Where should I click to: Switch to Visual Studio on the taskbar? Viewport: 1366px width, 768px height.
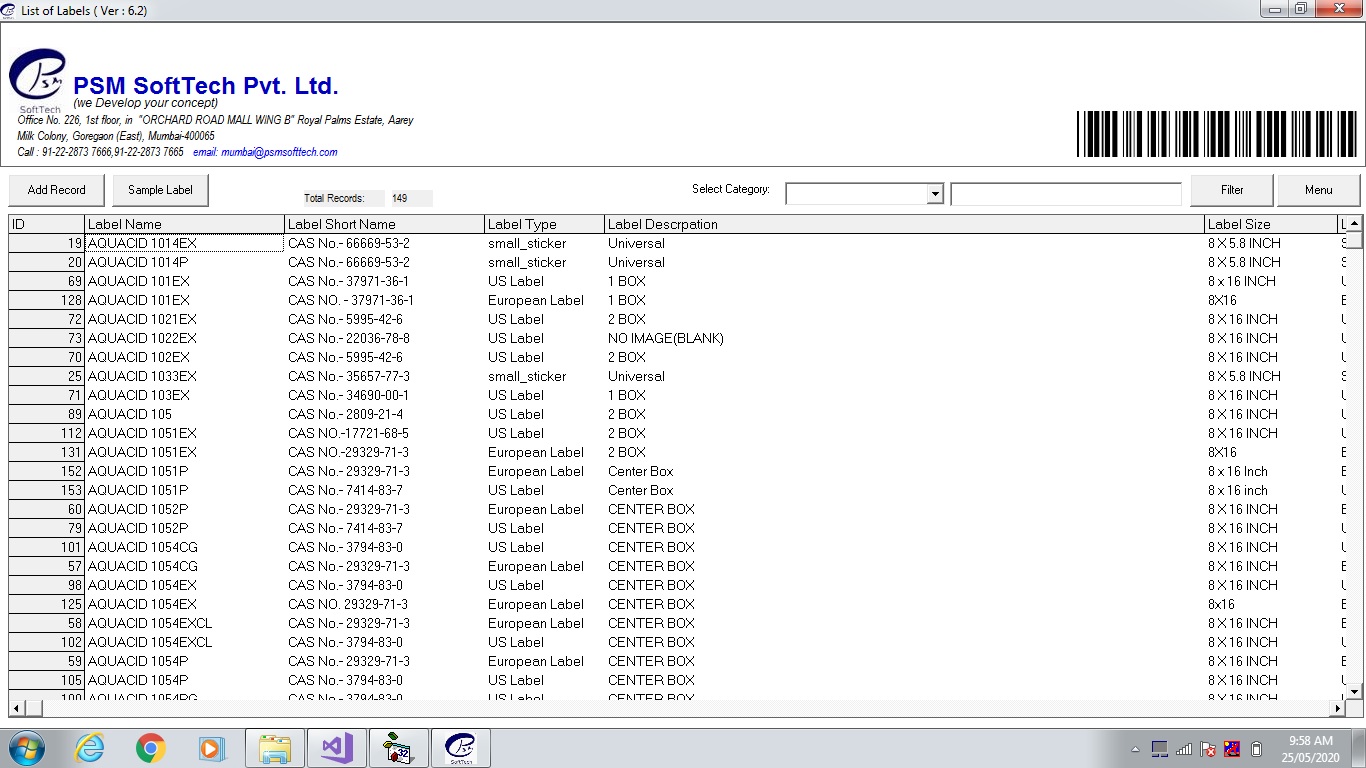336,748
